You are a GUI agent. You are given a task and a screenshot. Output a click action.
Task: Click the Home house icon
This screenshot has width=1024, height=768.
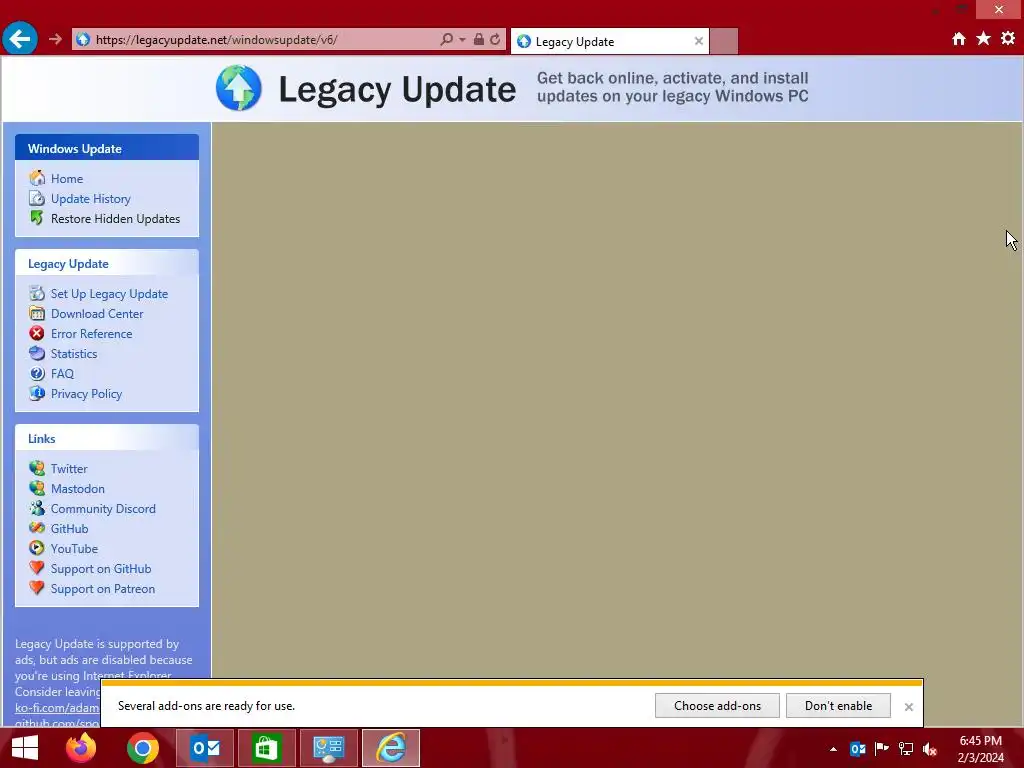(x=37, y=178)
